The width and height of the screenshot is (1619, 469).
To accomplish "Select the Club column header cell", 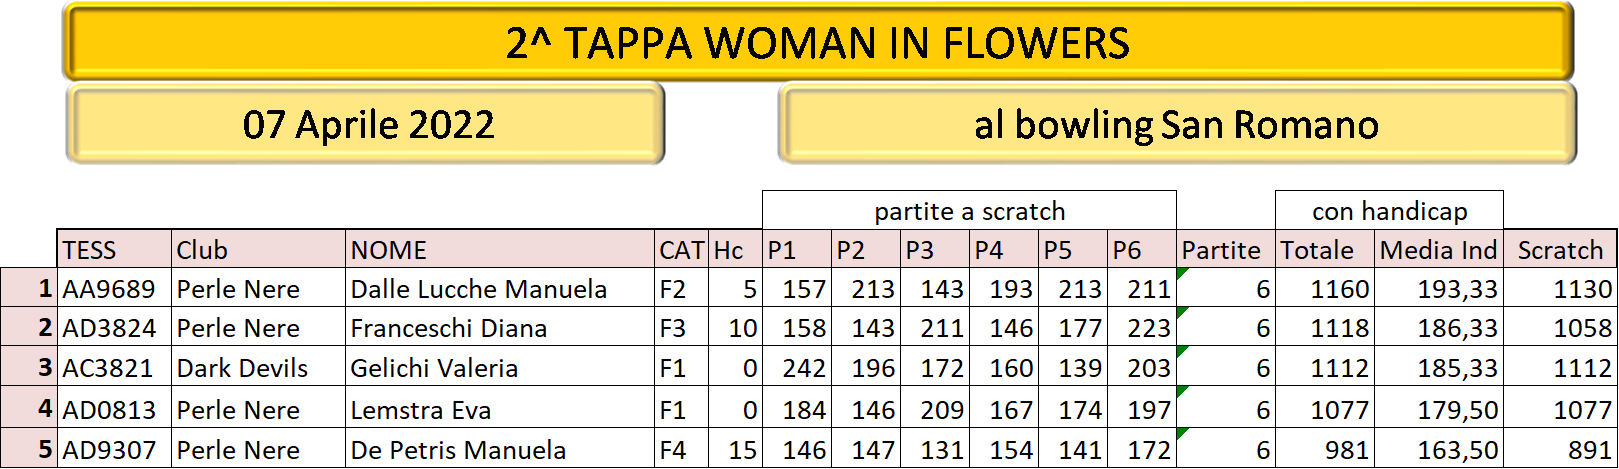I will pyautogui.click(x=259, y=249).
